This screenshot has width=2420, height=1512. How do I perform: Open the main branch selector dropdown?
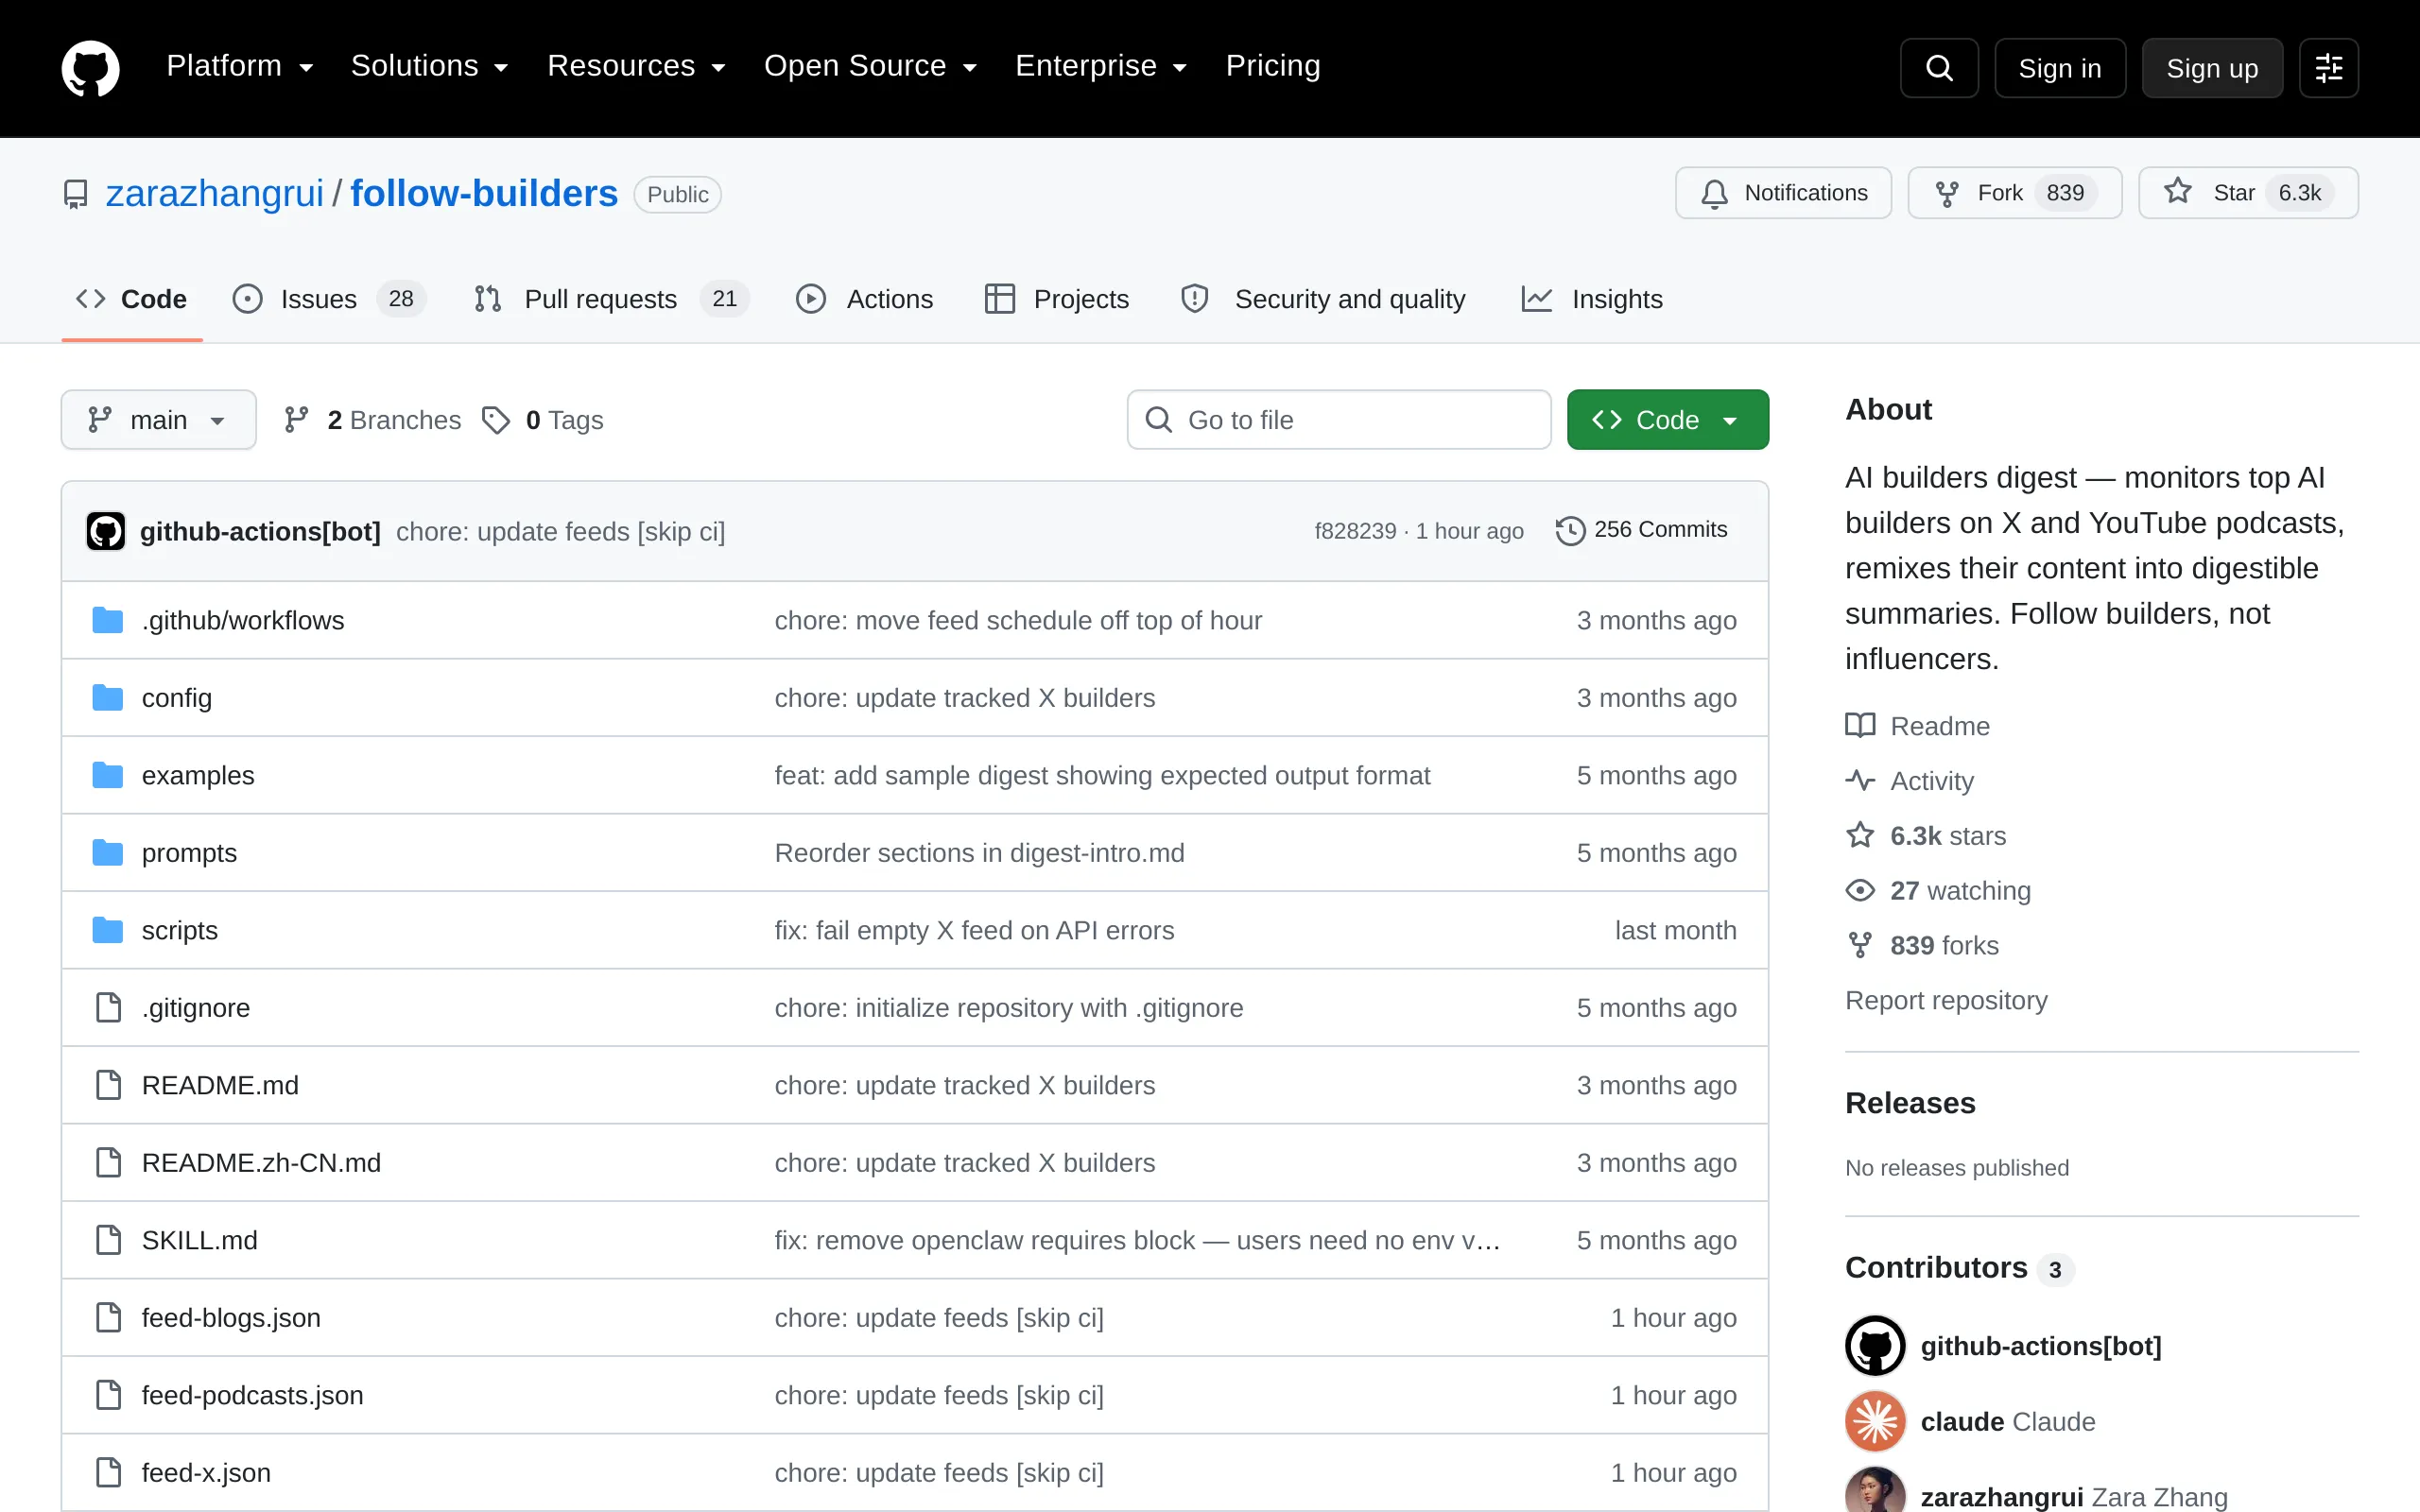158,420
